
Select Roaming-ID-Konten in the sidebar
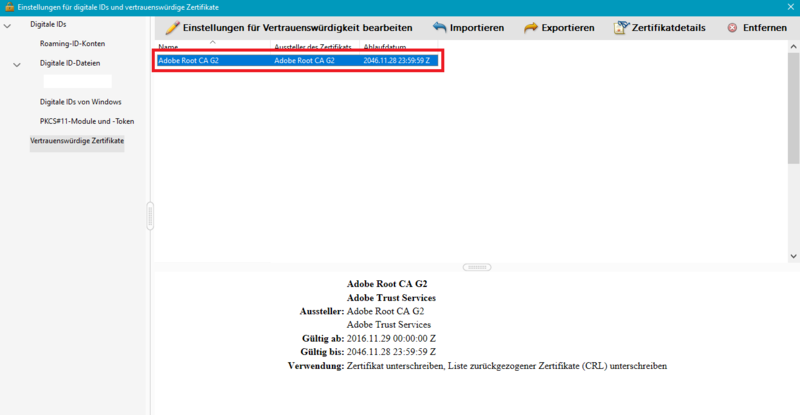click(72, 43)
